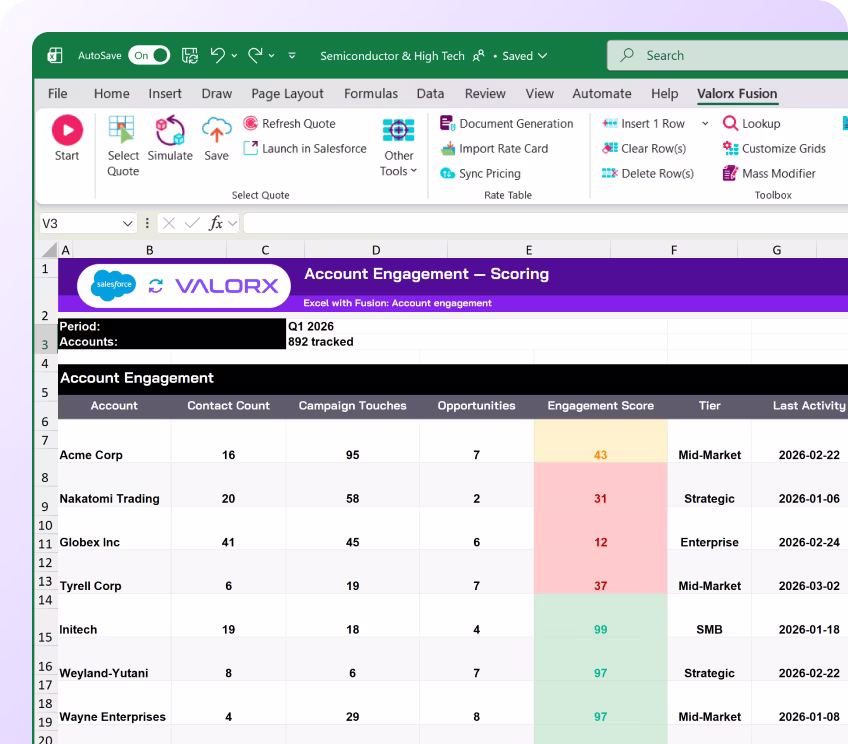The width and height of the screenshot is (848, 744).
Task: Open Customize Quick Access Toolbar menu
Action: (x=292, y=56)
